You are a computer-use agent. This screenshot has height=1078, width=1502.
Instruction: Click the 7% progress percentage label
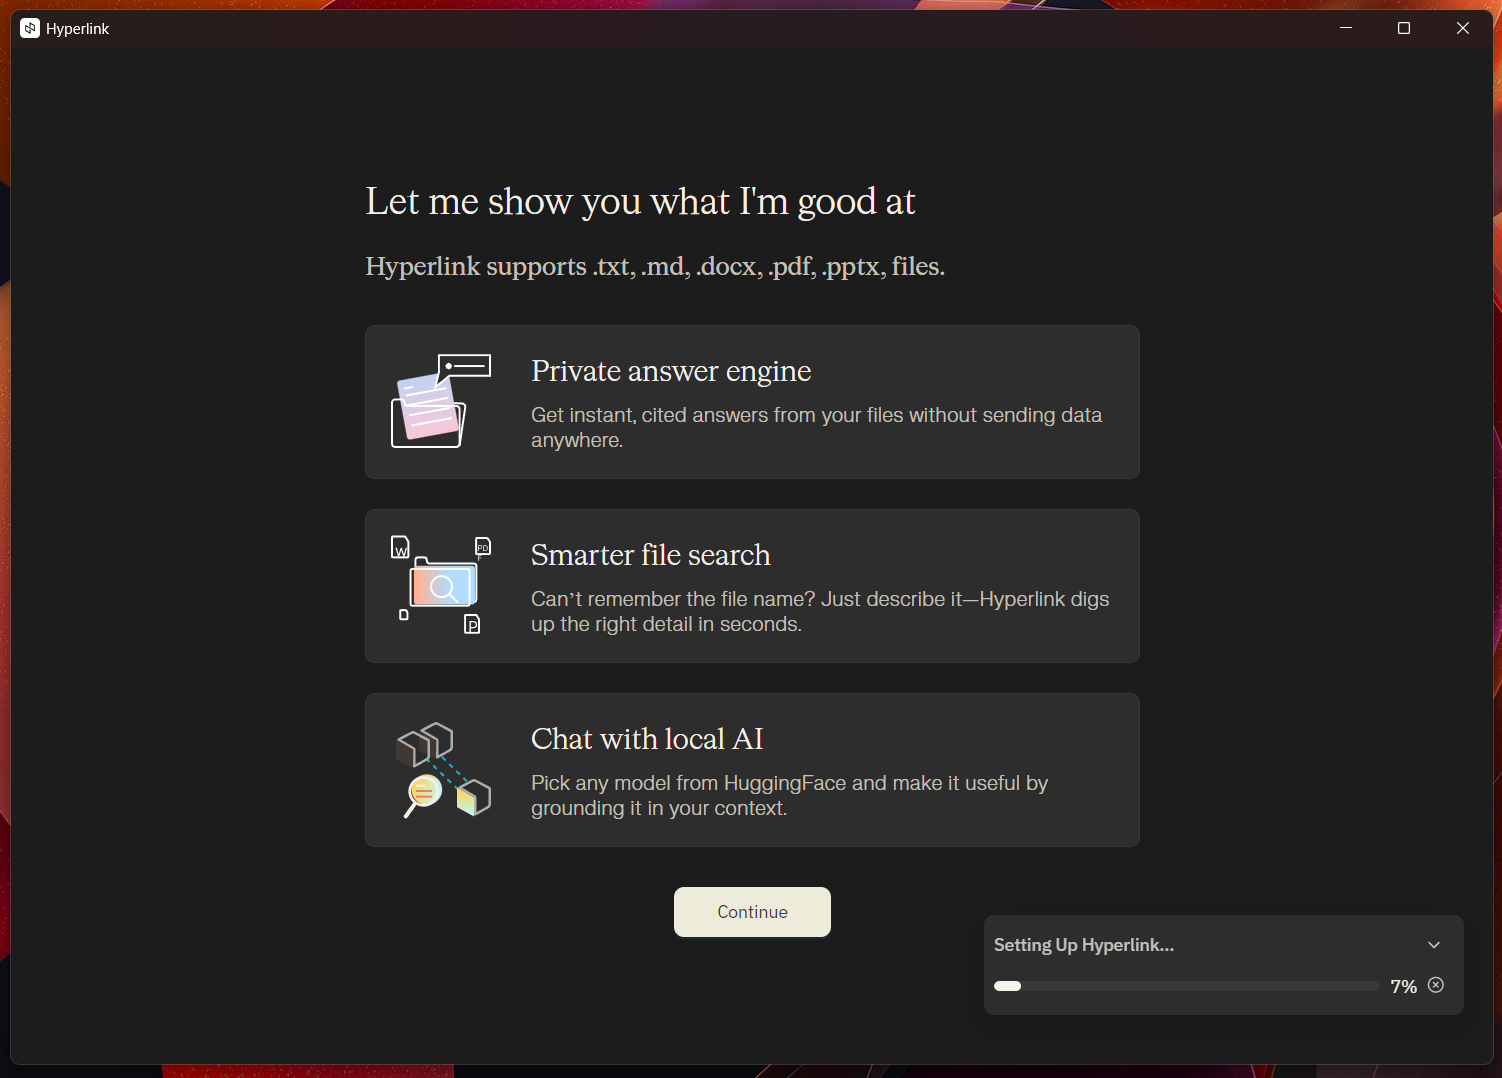(x=1403, y=987)
